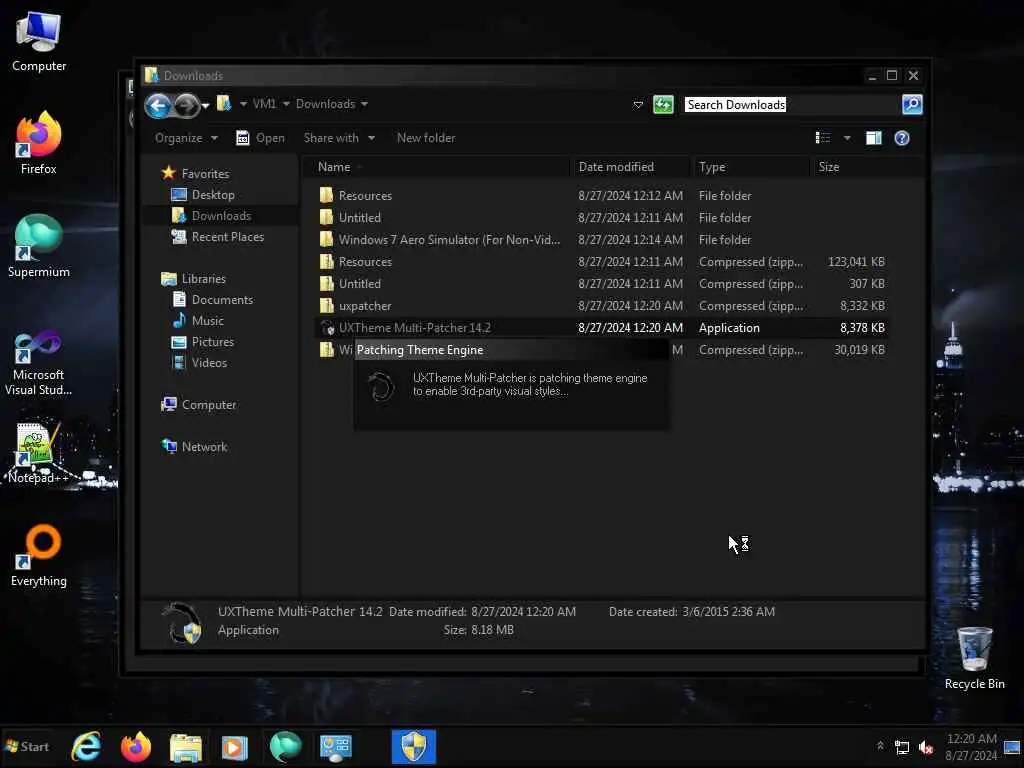Select the Pictures library
1024x768 pixels.
202,342
